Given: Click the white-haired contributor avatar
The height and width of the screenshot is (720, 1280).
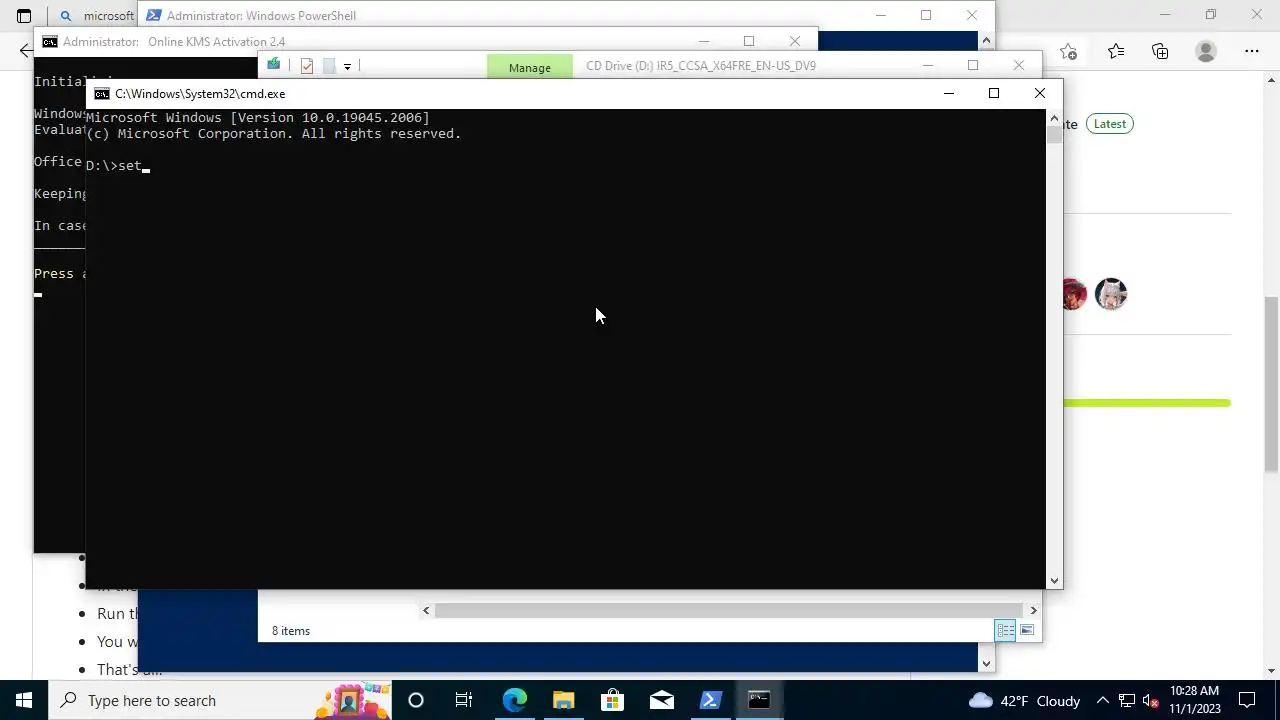Looking at the screenshot, I should click(x=1111, y=294).
